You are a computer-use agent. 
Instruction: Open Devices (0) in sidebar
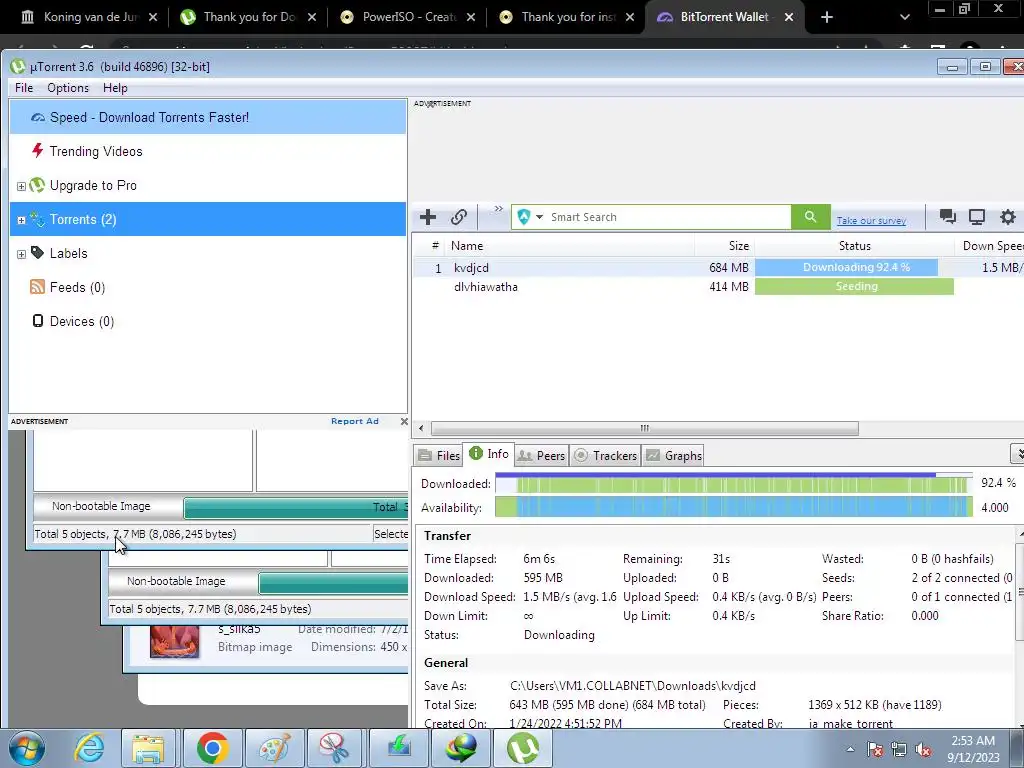click(82, 321)
